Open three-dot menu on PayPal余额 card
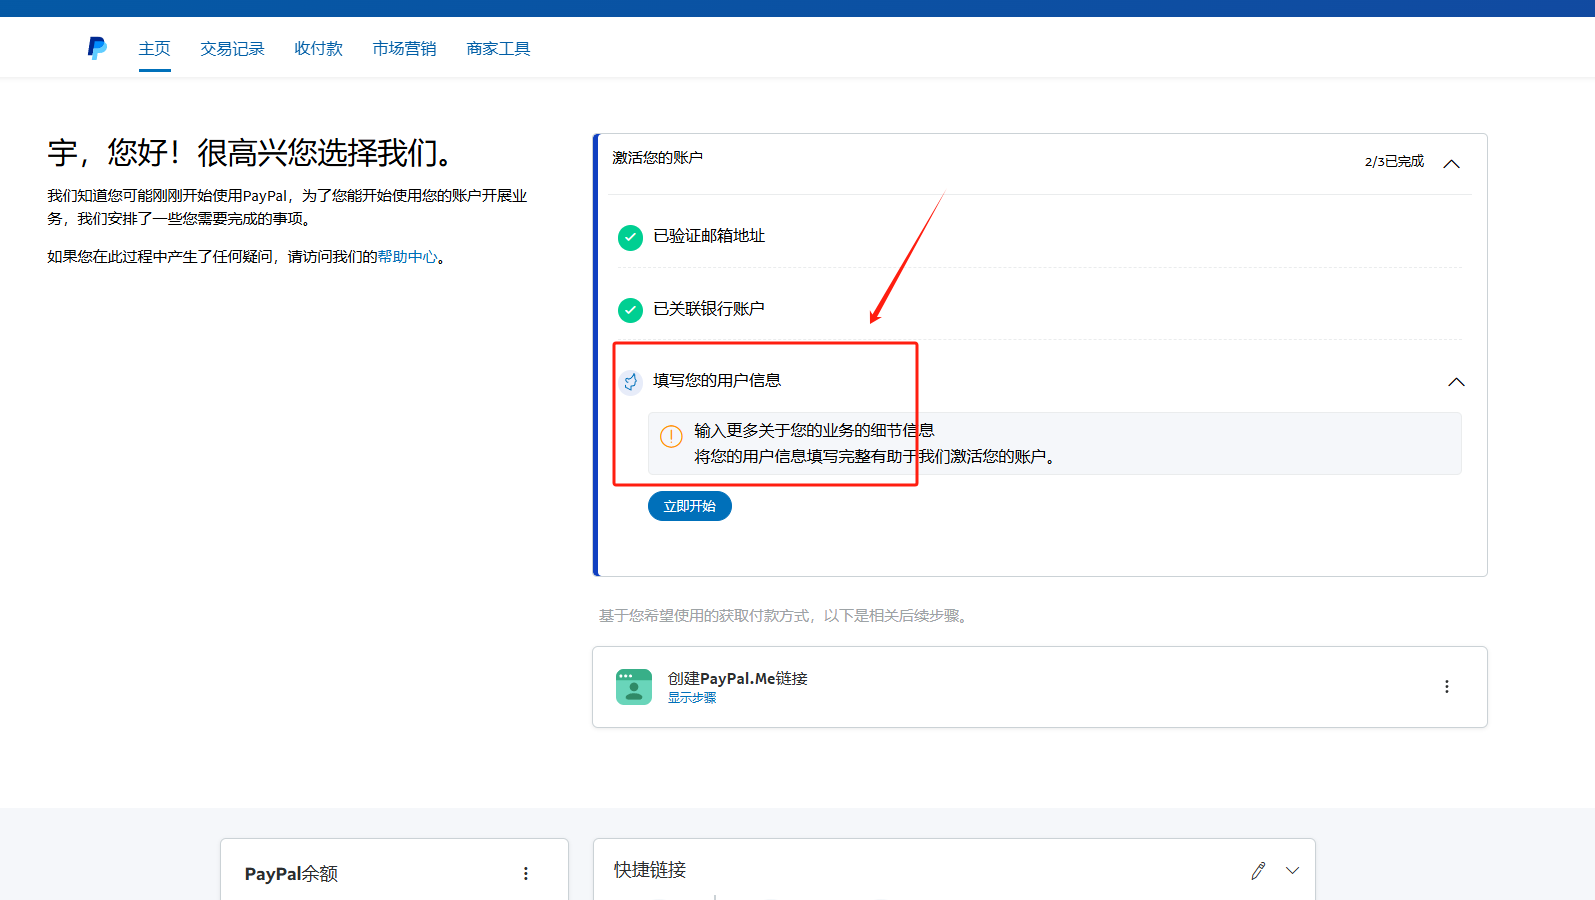 [x=525, y=874]
